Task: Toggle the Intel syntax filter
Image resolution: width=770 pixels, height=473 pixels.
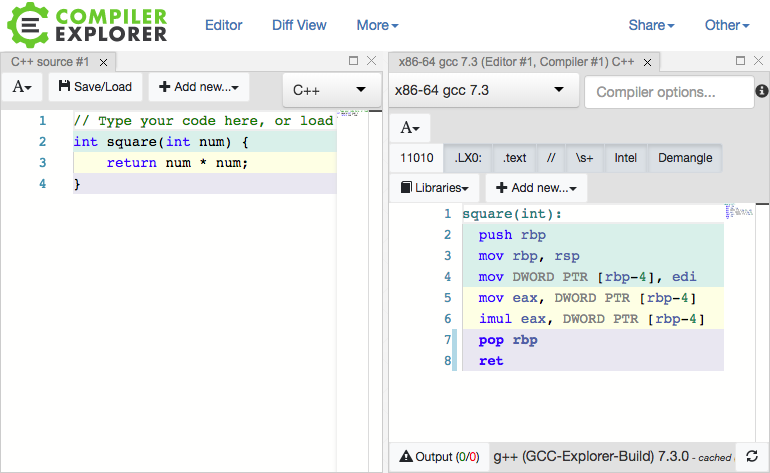Action: click(x=625, y=158)
